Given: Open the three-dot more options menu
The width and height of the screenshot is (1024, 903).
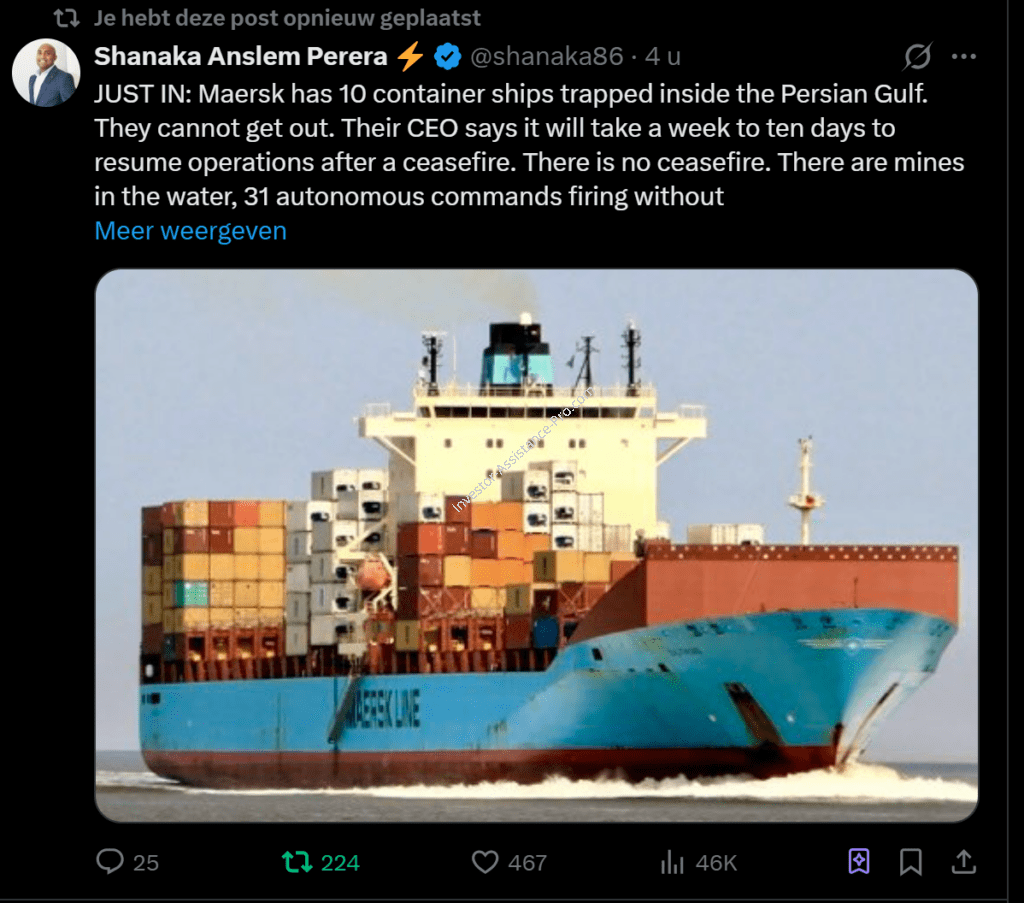Looking at the screenshot, I should point(963,57).
